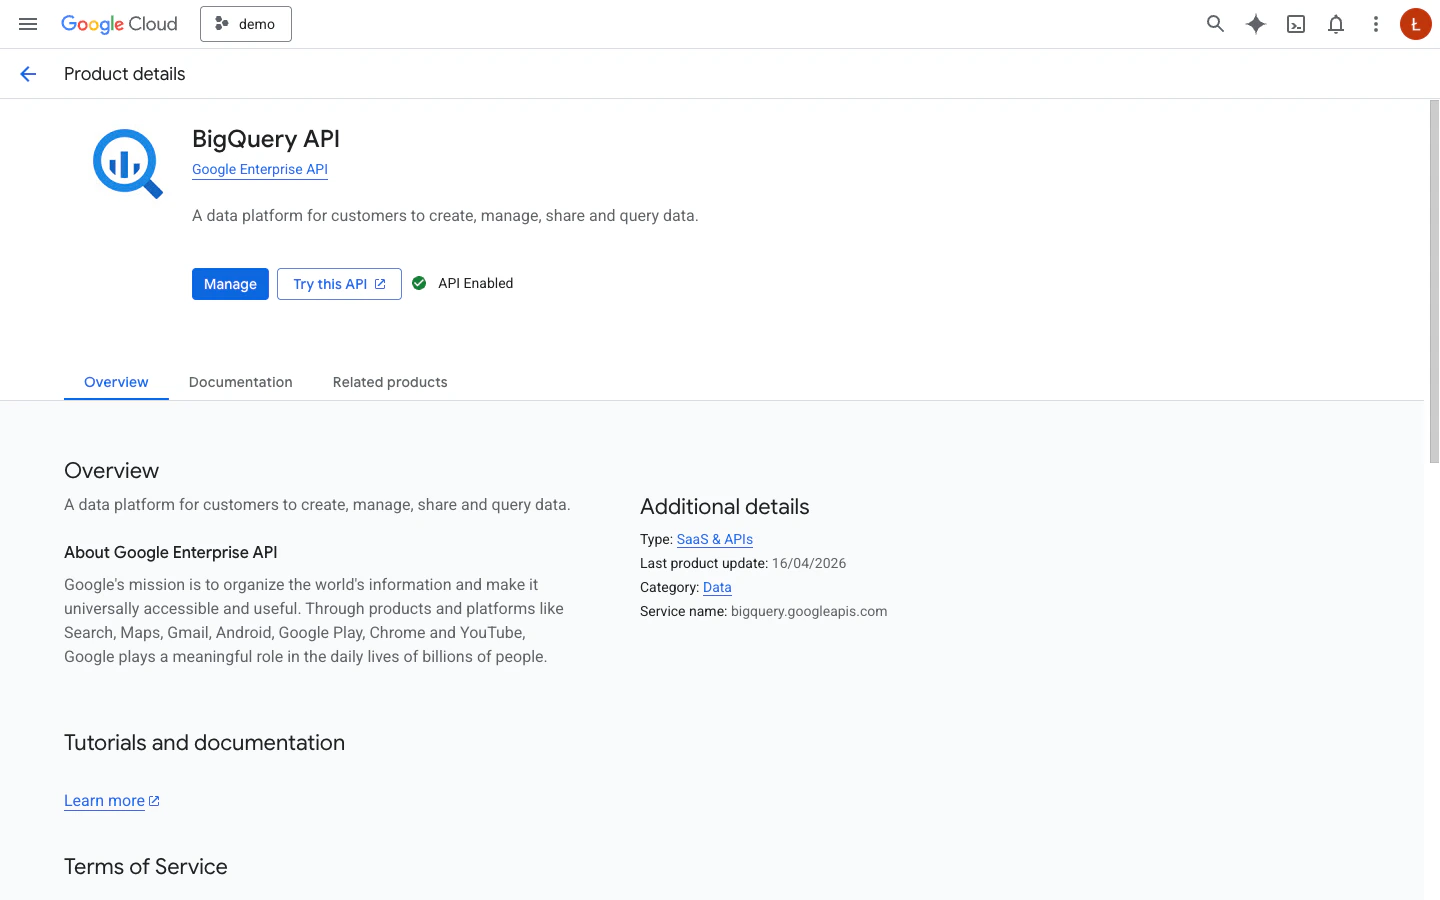
Task: Select the Overview tab
Action: pyautogui.click(x=116, y=382)
